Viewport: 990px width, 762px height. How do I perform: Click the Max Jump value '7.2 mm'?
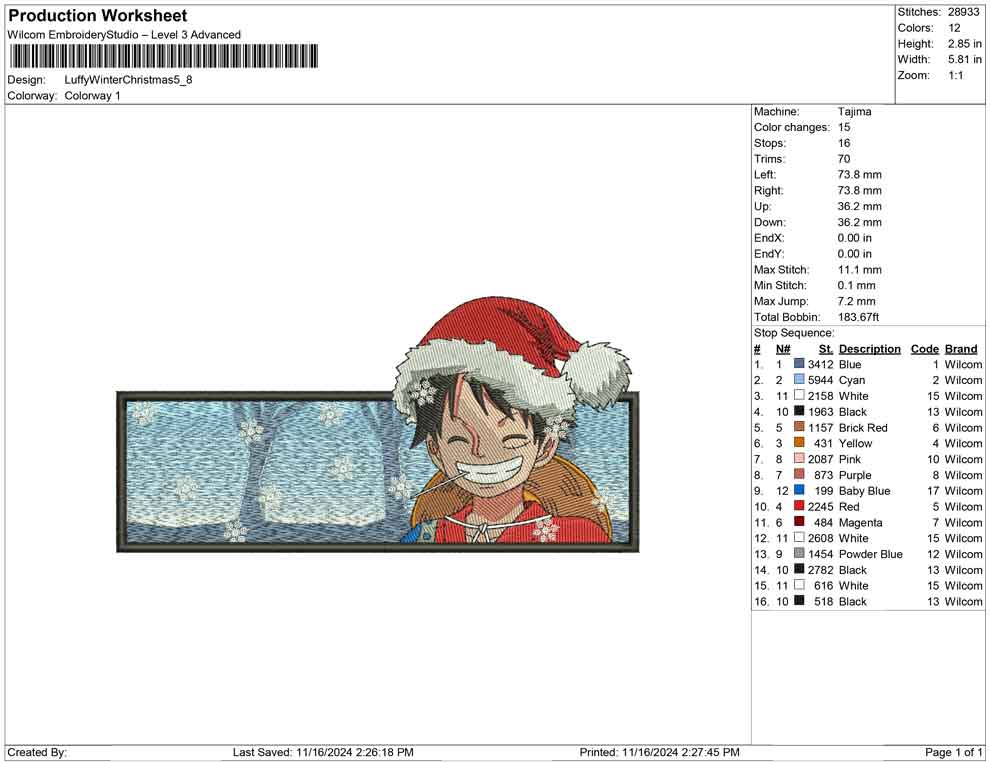coord(857,301)
